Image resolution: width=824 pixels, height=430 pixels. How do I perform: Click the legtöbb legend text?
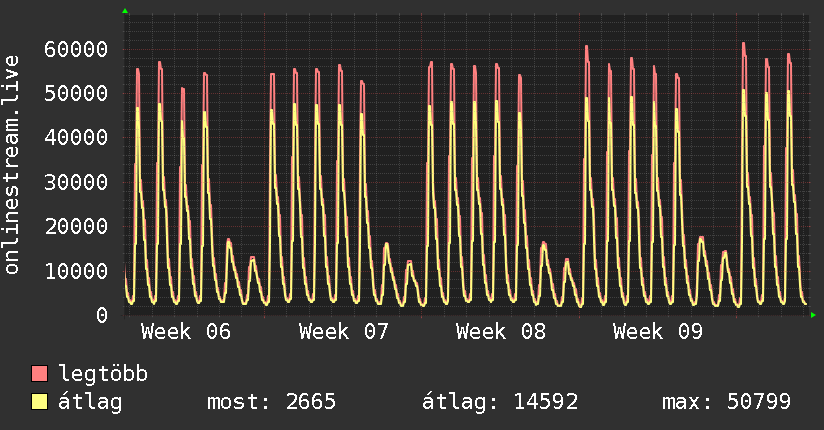click(104, 374)
